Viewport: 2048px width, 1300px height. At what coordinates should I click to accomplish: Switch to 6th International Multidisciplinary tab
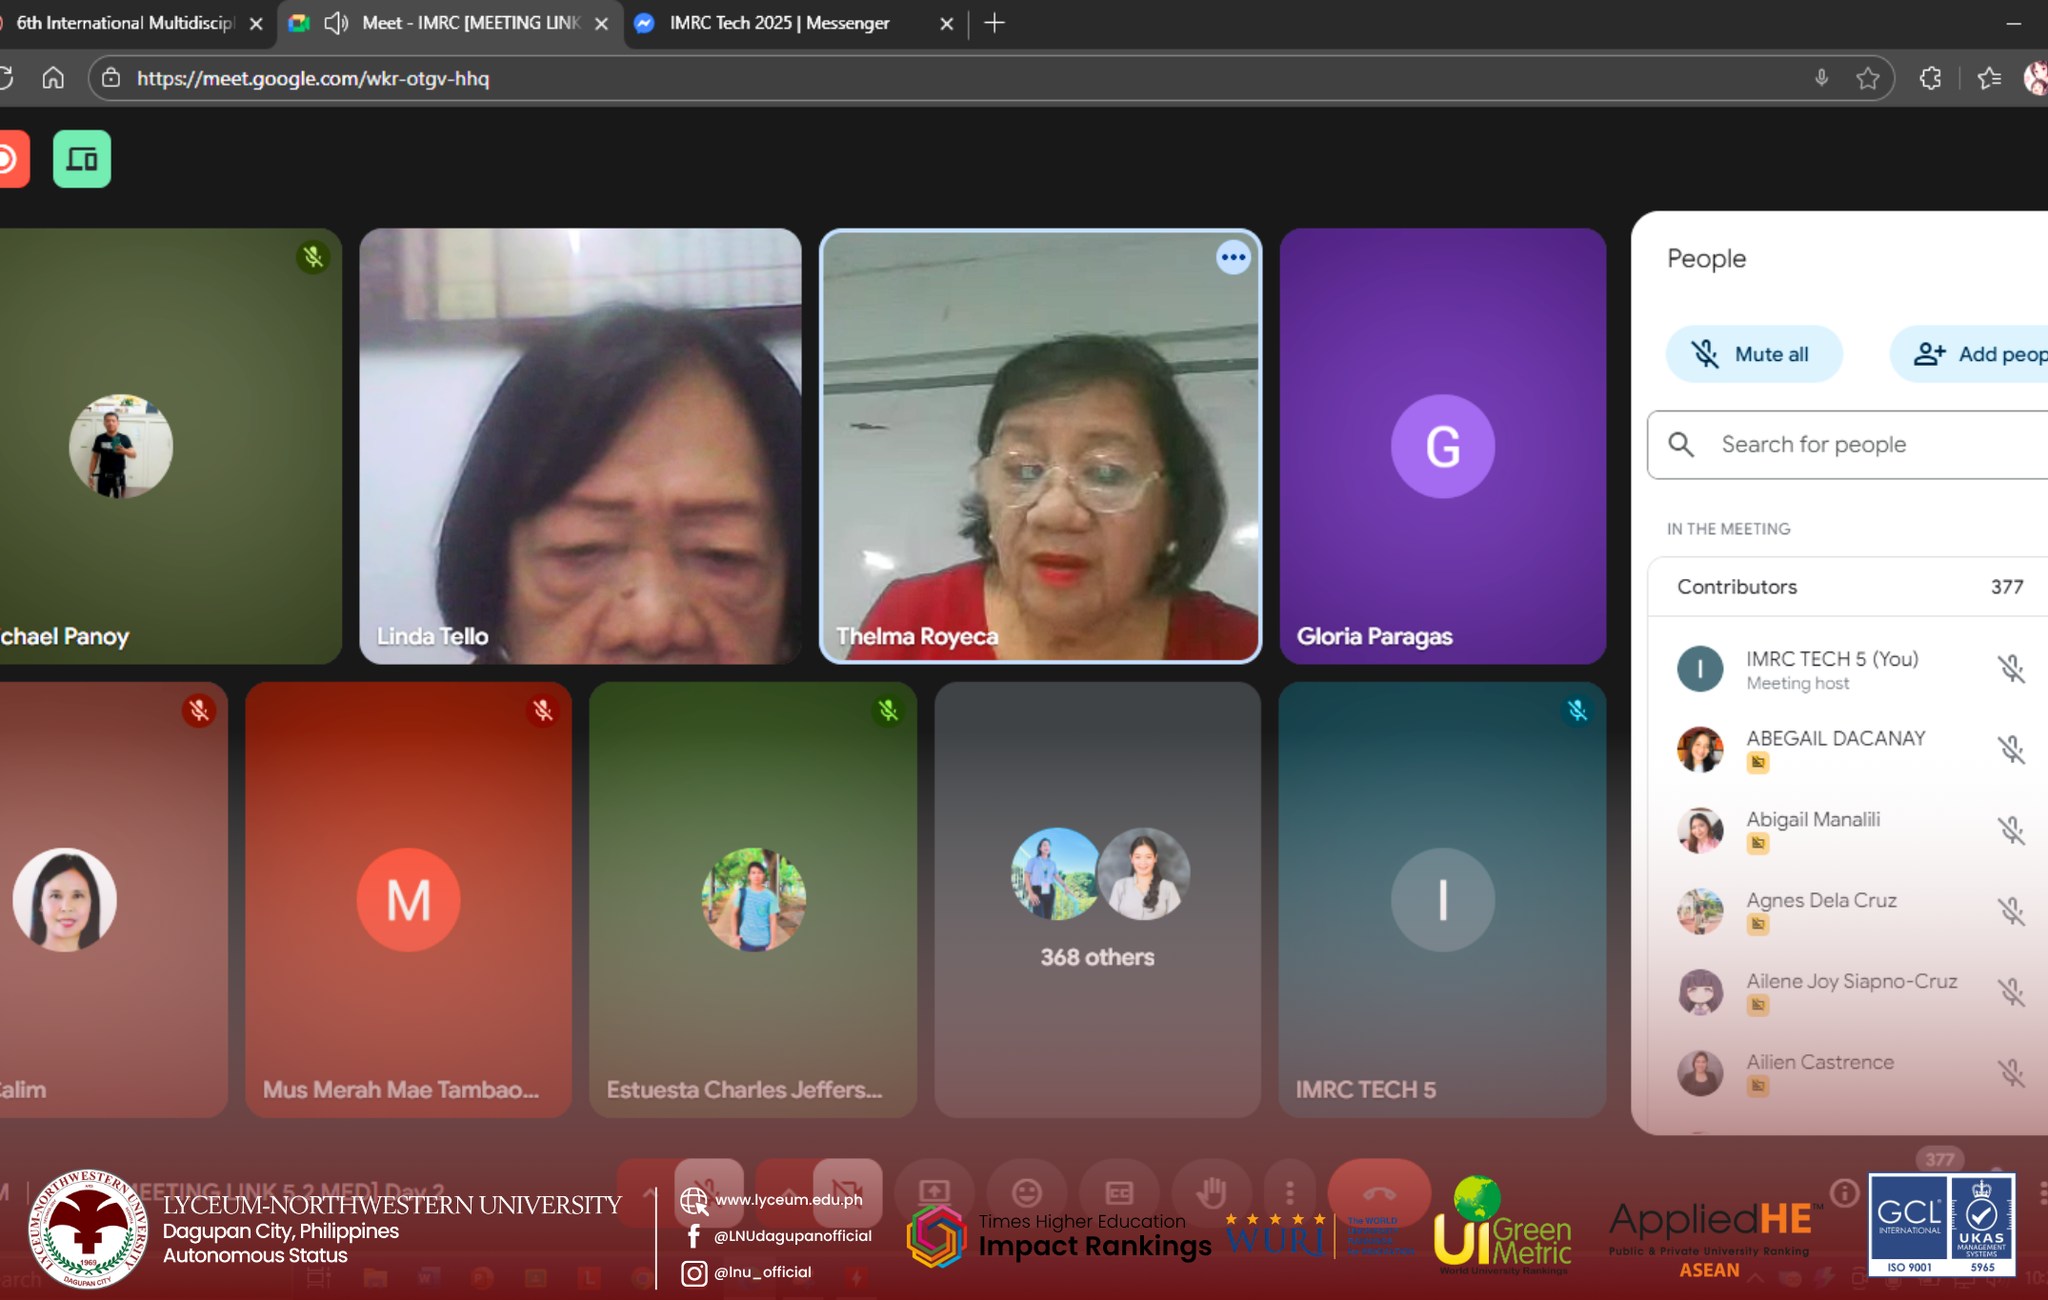pos(125,23)
